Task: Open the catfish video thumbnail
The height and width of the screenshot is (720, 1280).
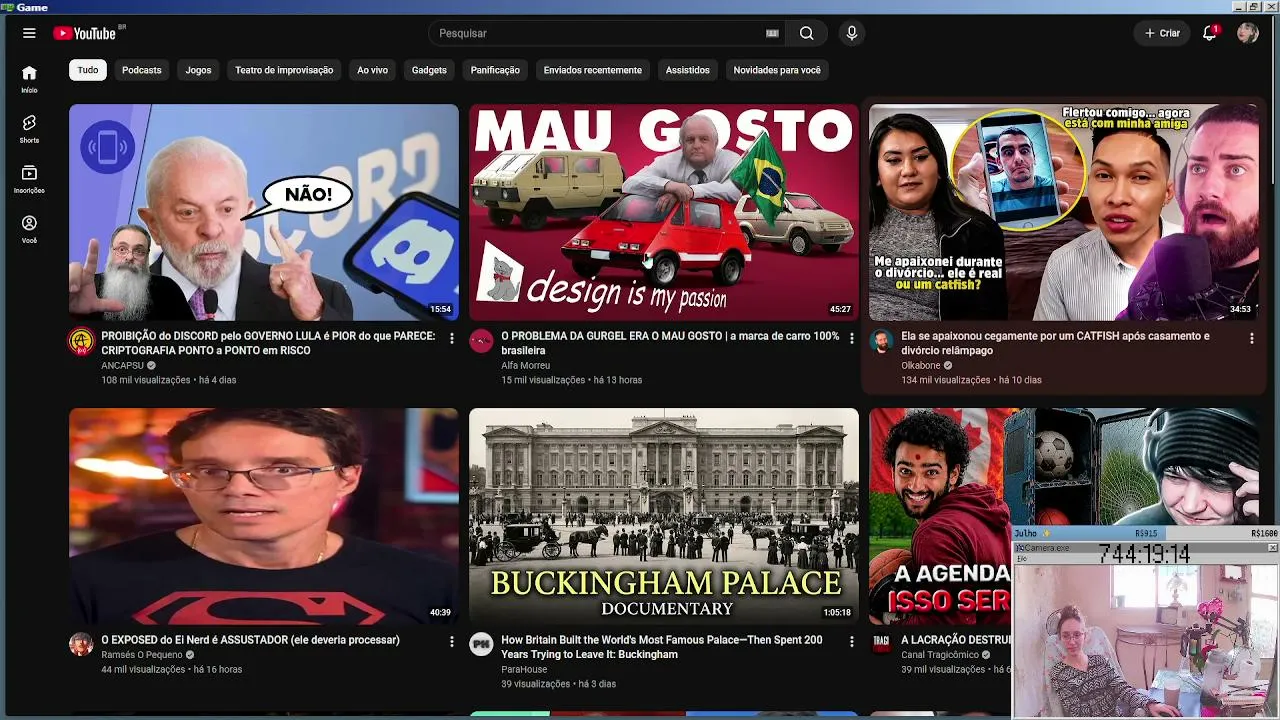Action: [x=1064, y=212]
